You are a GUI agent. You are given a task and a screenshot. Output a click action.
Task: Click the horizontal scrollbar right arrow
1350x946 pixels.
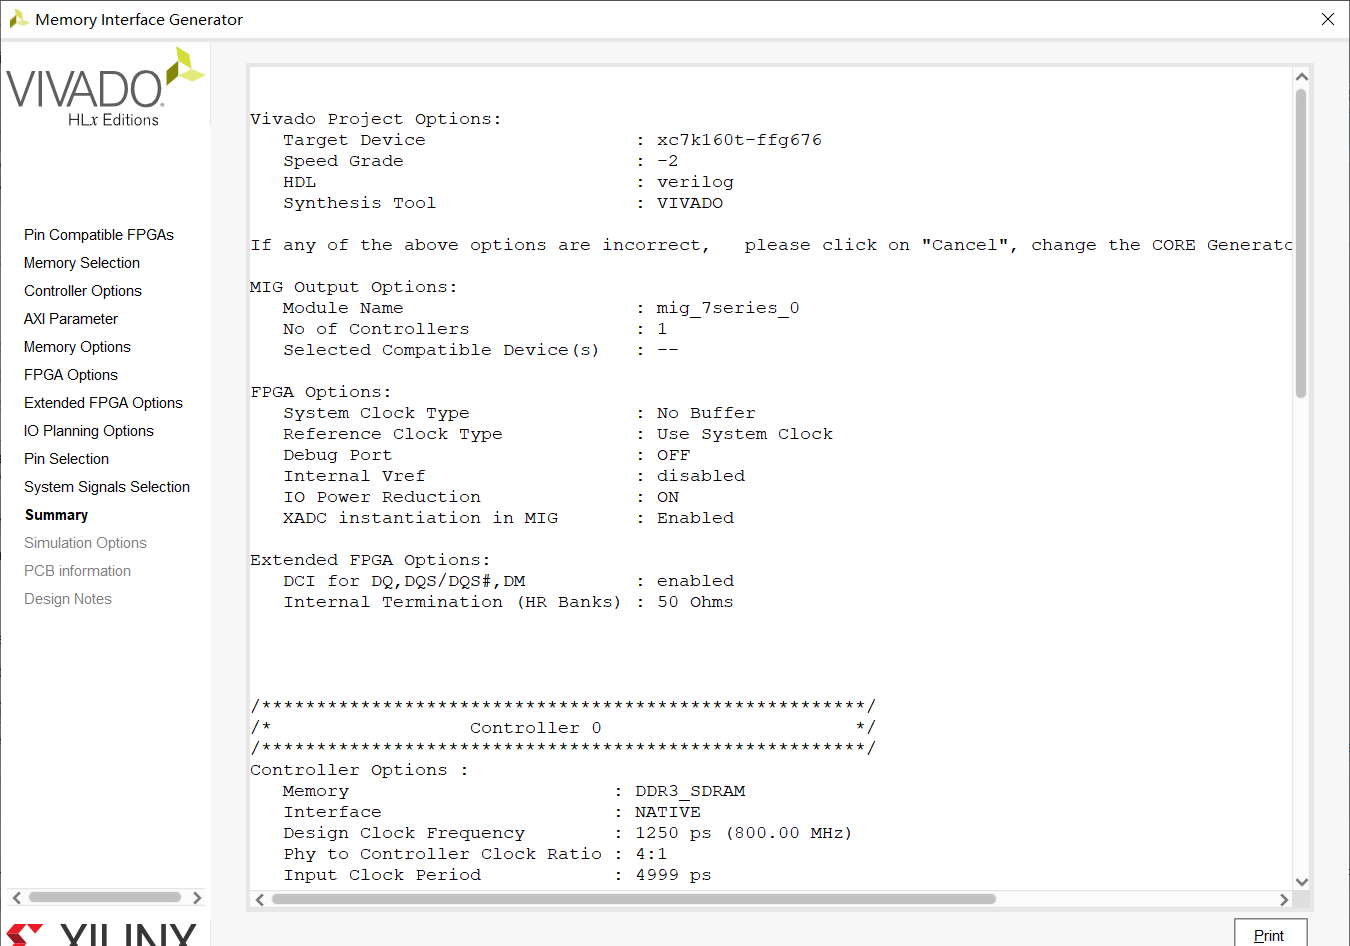[x=1285, y=900]
